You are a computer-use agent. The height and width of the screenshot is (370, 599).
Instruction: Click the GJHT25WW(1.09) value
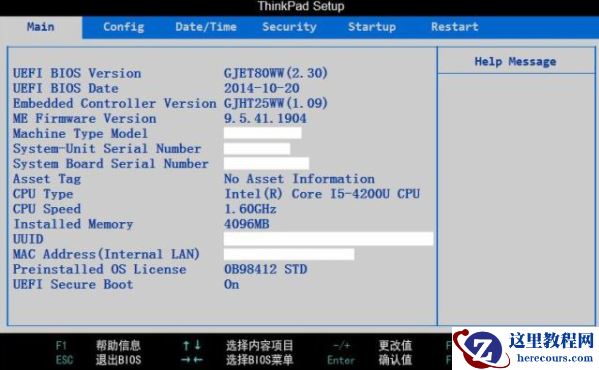(276, 103)
